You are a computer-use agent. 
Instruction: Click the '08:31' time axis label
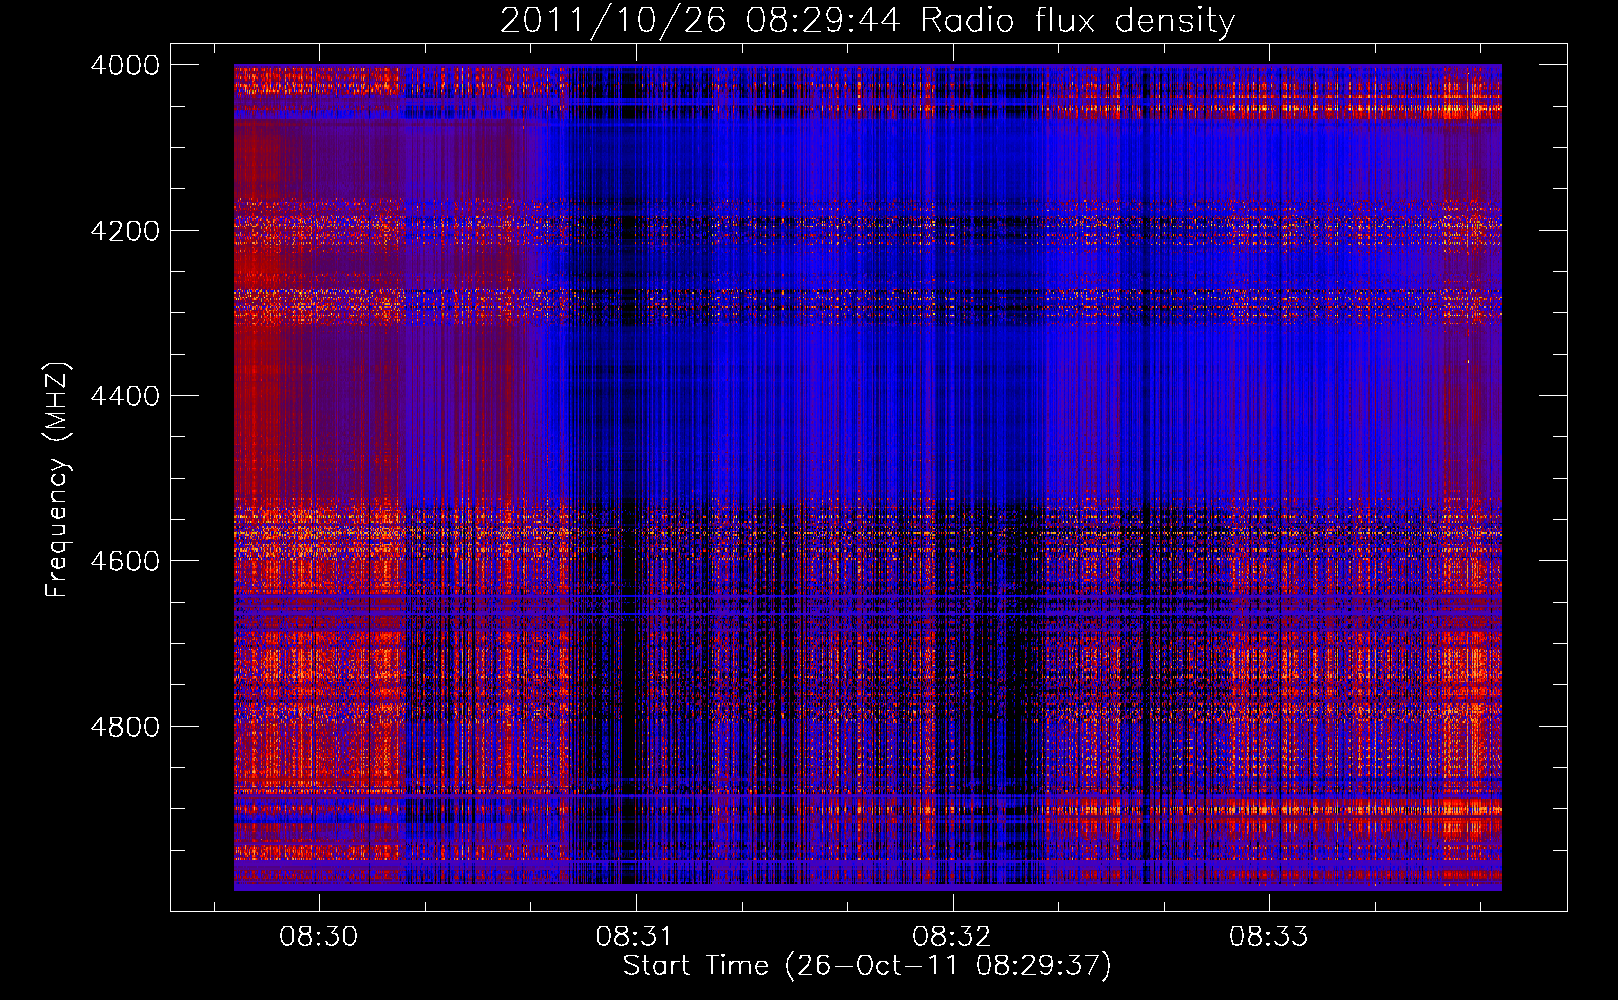pyautogui.click(x=636, y=936)
